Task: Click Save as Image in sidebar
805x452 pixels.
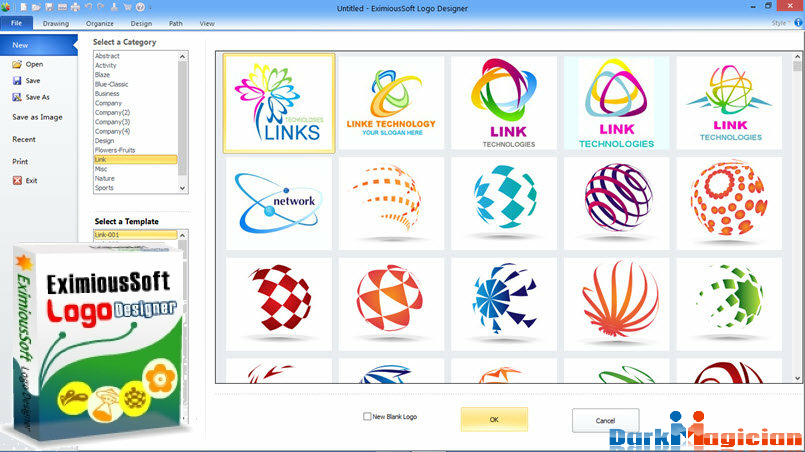Action: coord(37,117)
